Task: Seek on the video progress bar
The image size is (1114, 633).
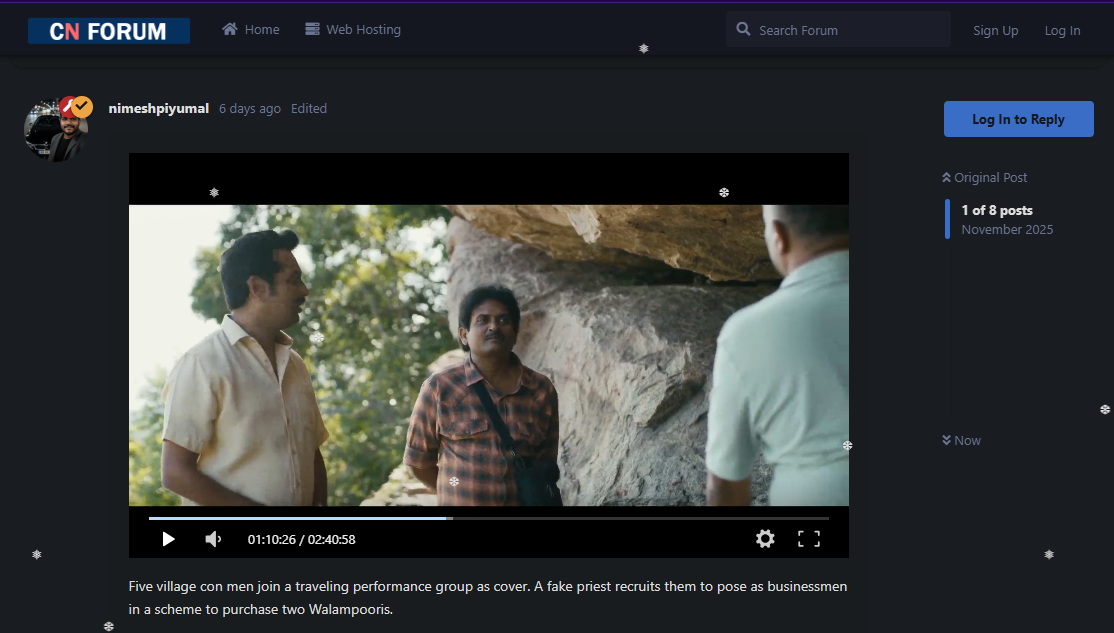Action: coord(489,519)
